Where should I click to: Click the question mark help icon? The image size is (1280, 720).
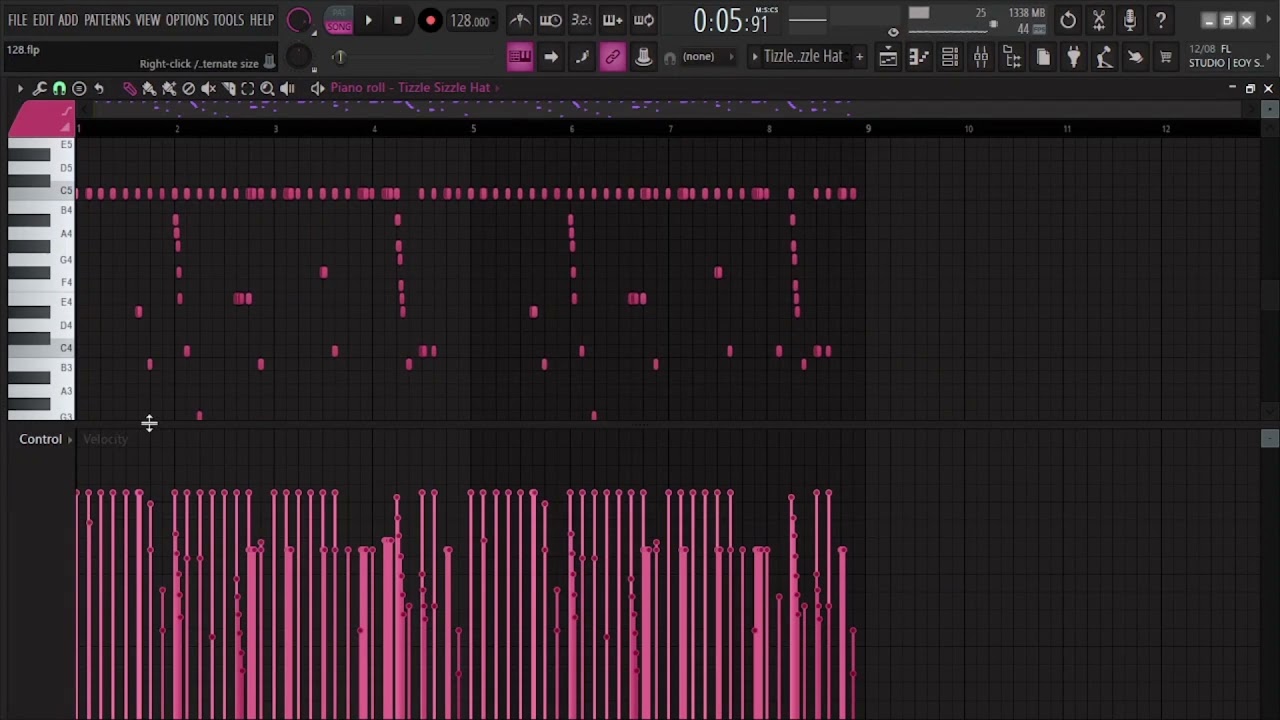tap(1161, 20)
